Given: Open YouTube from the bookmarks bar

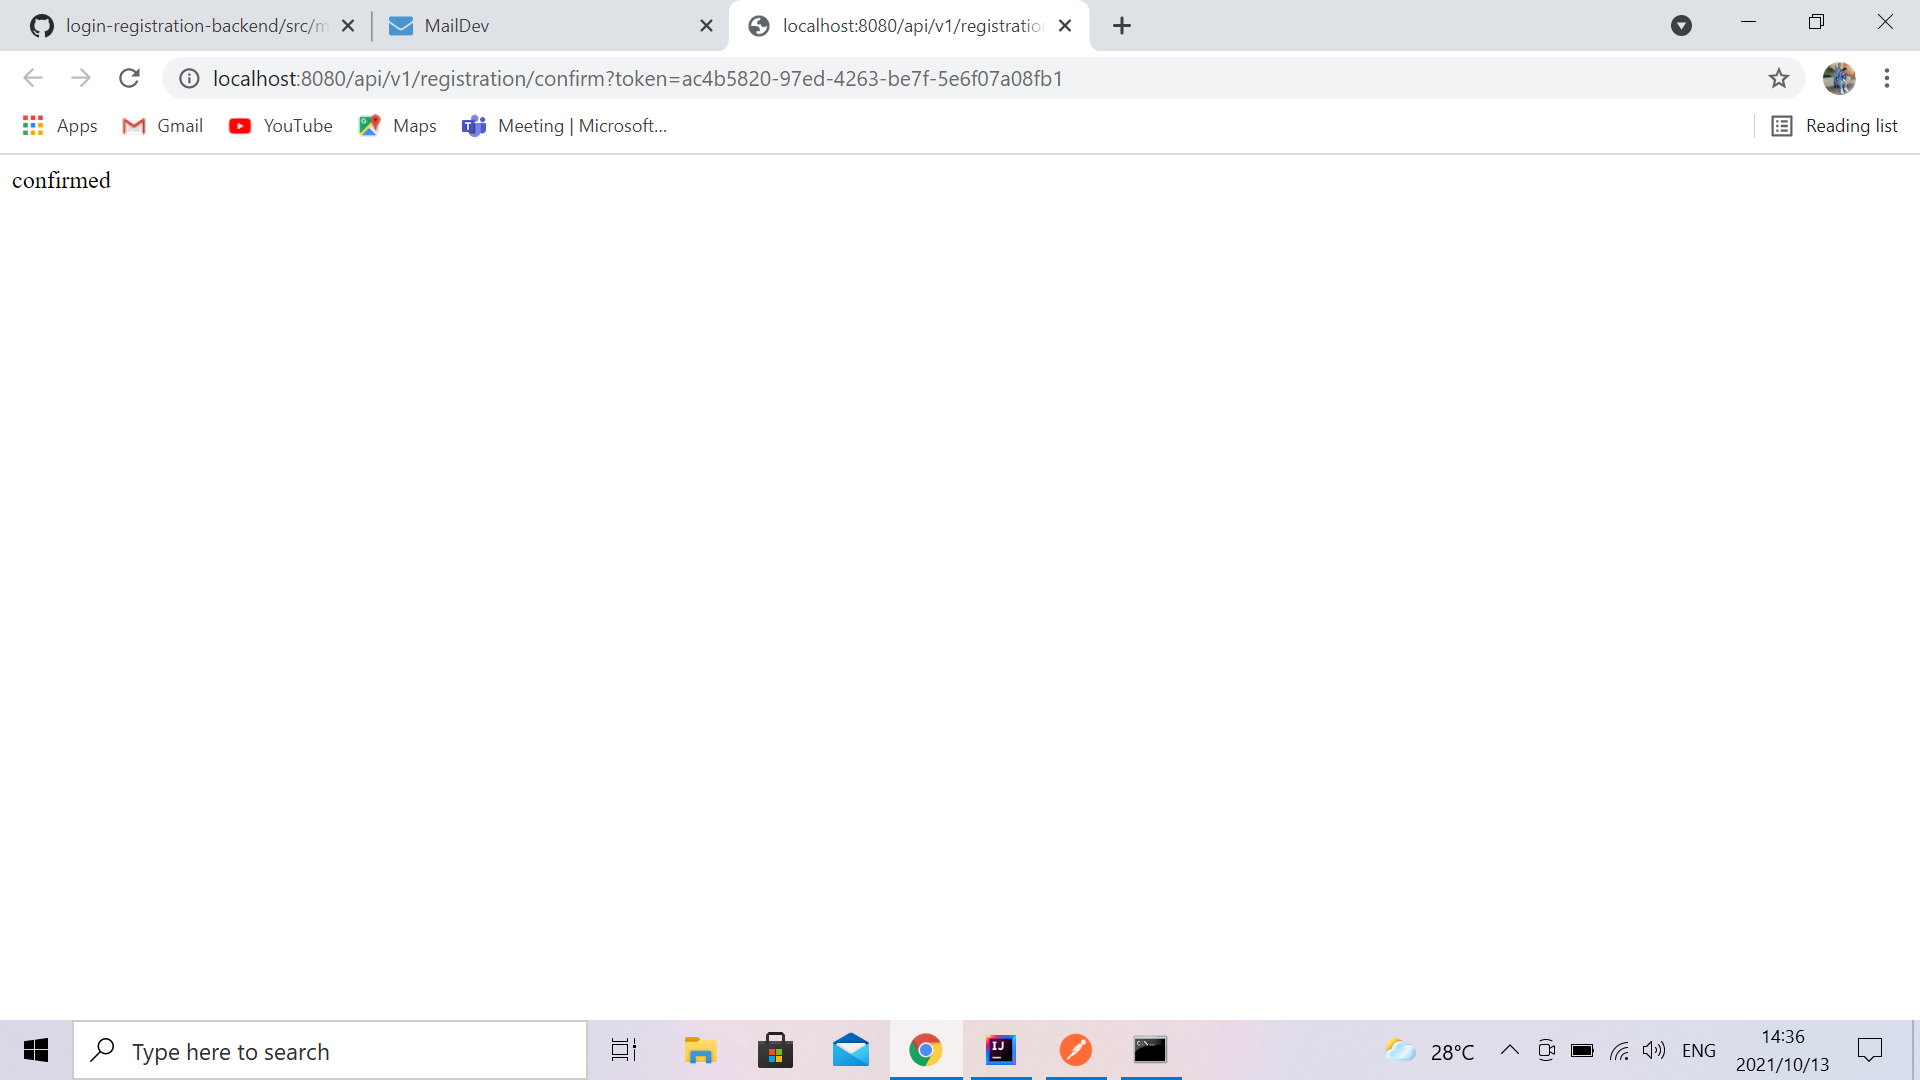Looking at the screenshot, I should pyautogui.click(x=280, y=126).
